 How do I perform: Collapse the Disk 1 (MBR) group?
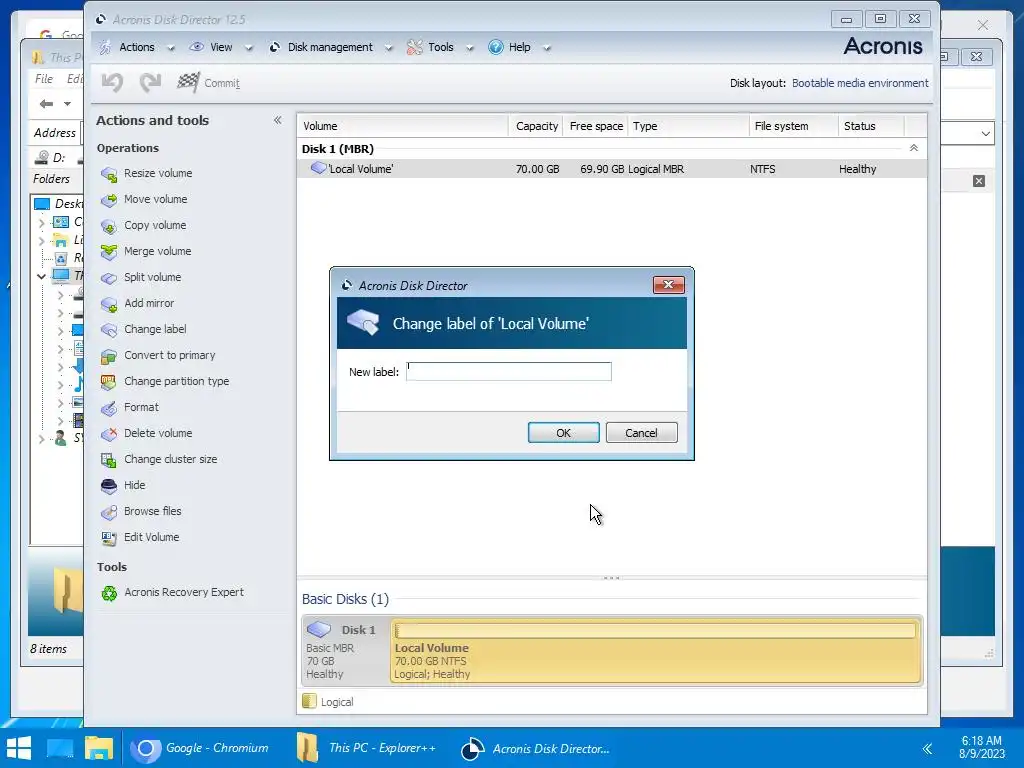point(914,148)
